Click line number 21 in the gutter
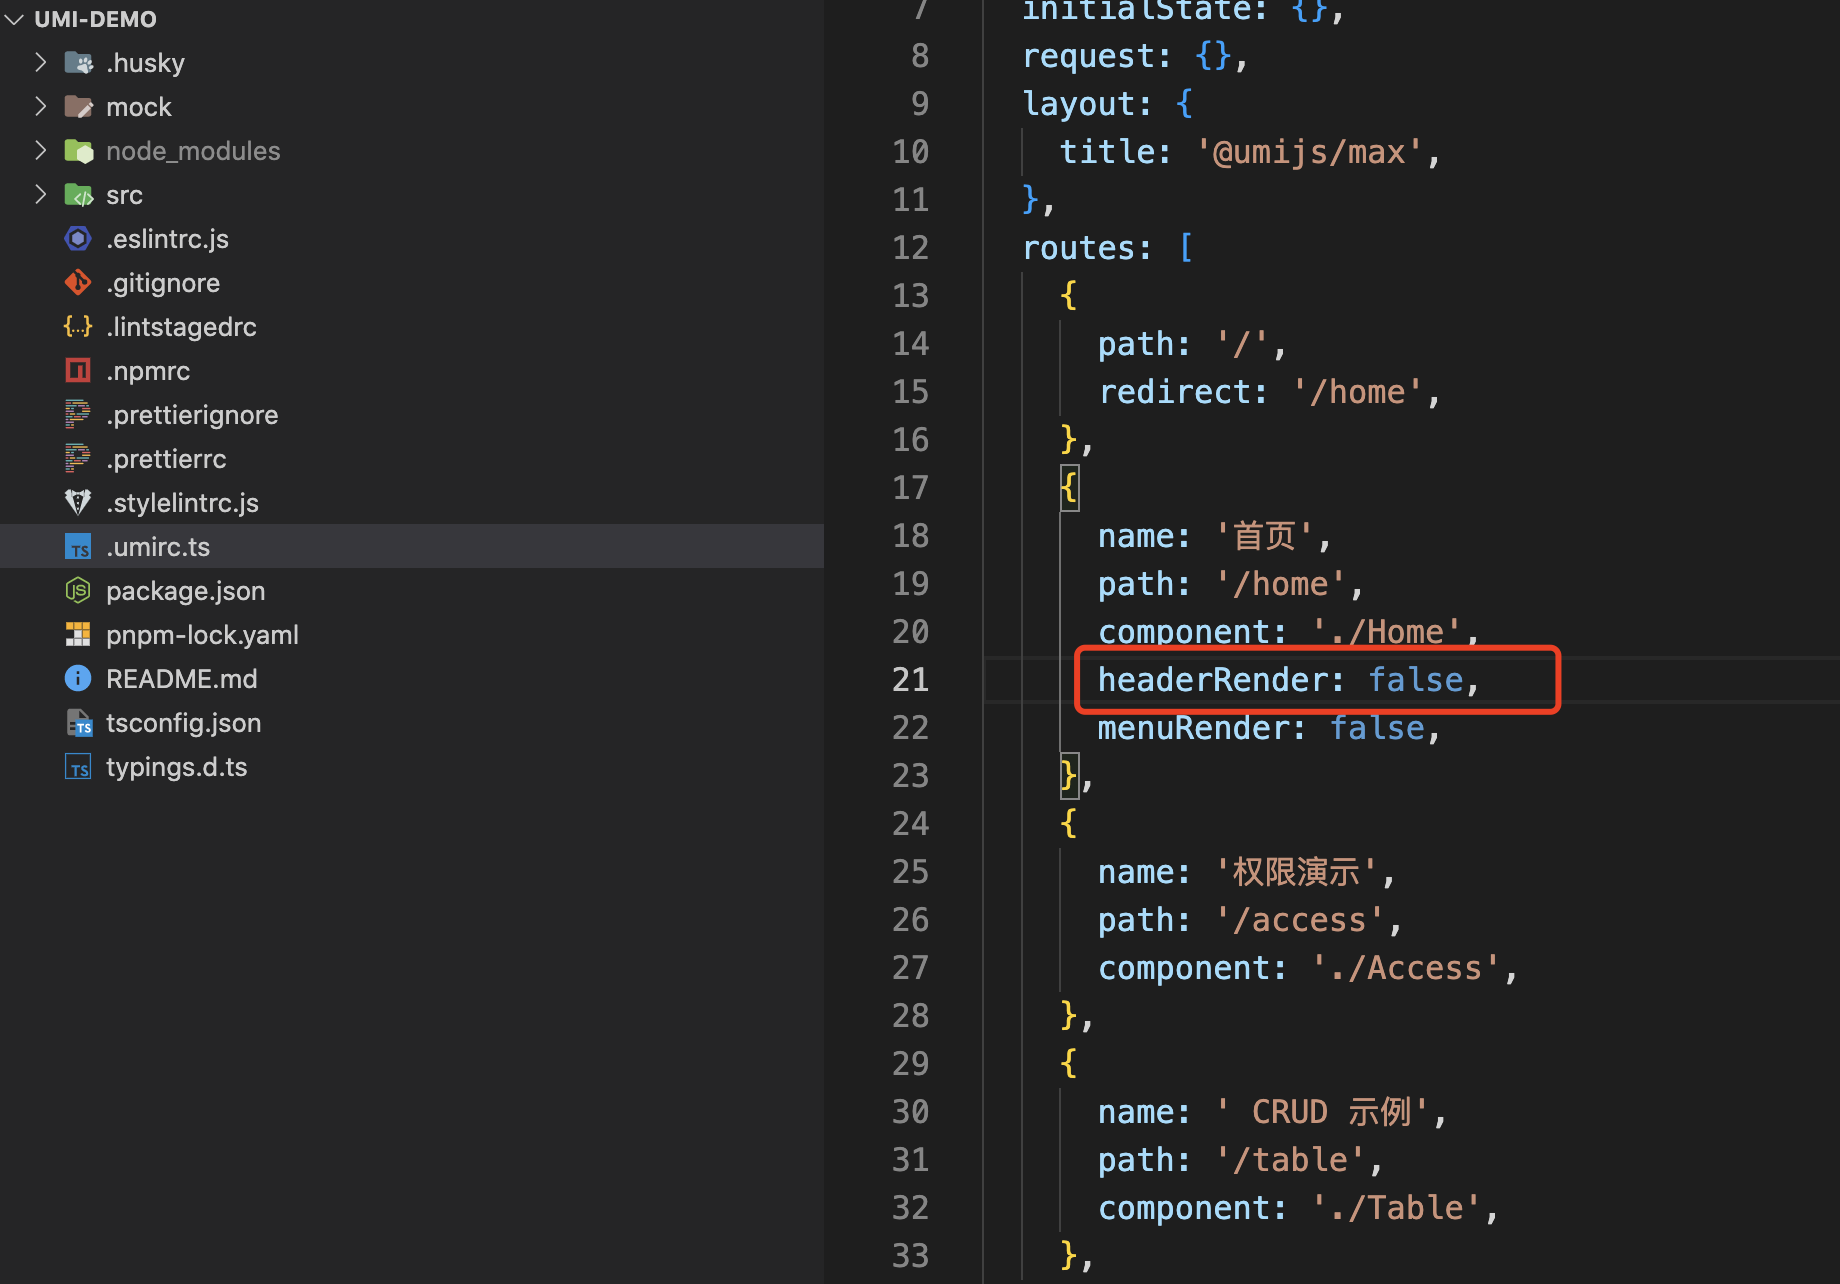This screenshot has height=1284, width=1840. (x=910, y=679)
